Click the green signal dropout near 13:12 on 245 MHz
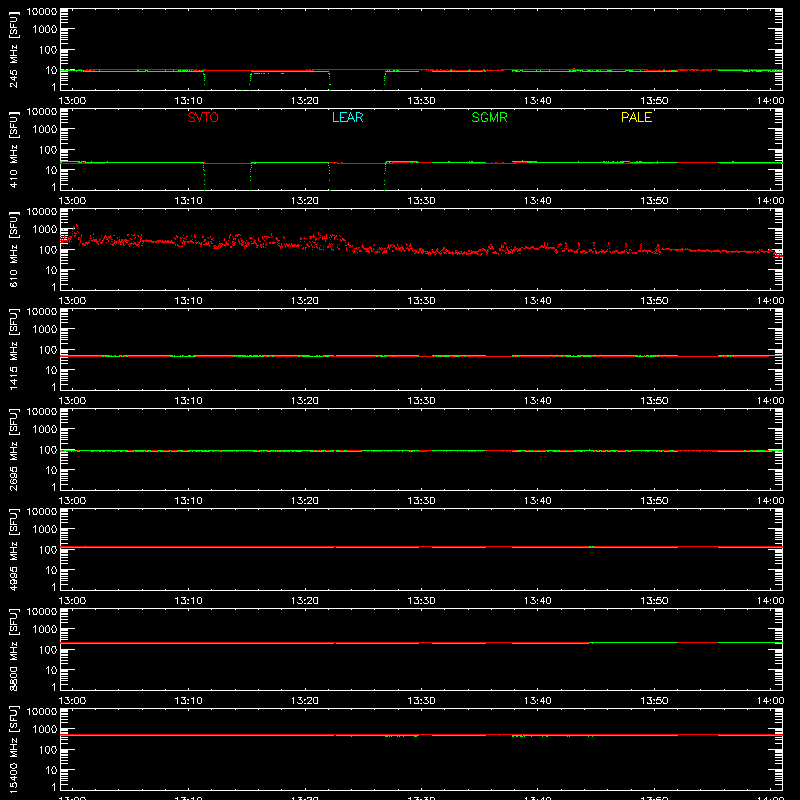Viewport: 800px width, 800px height. point(227,81)
